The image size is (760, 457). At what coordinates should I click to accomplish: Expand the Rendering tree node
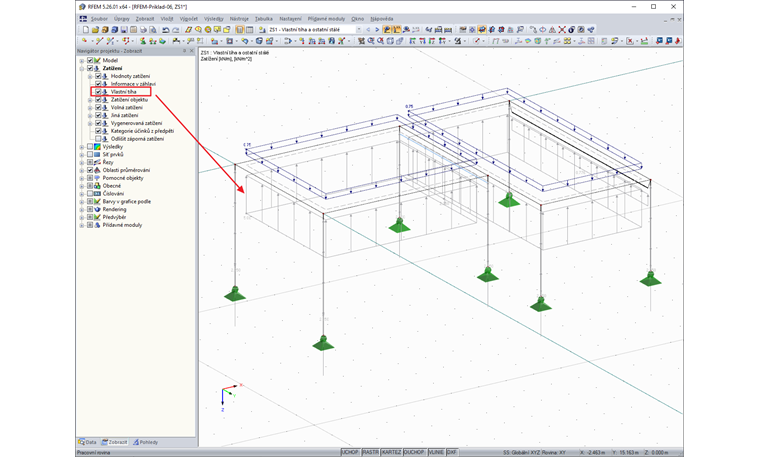(x=82, y=209)
